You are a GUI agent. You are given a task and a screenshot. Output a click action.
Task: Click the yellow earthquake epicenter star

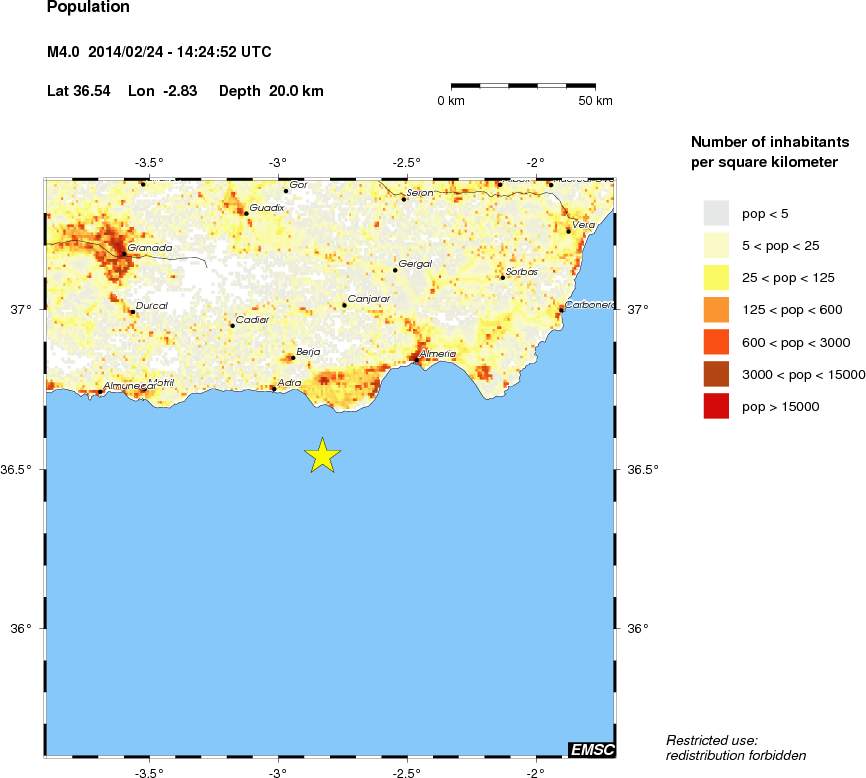pyautogui.click(x=322, y=455)
